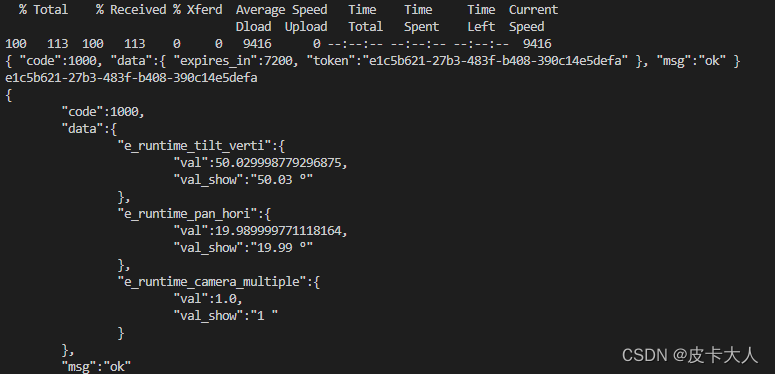The image size is (775, 374).
Task: Click the lone opening brace line
Action: [x=8, y=95]
